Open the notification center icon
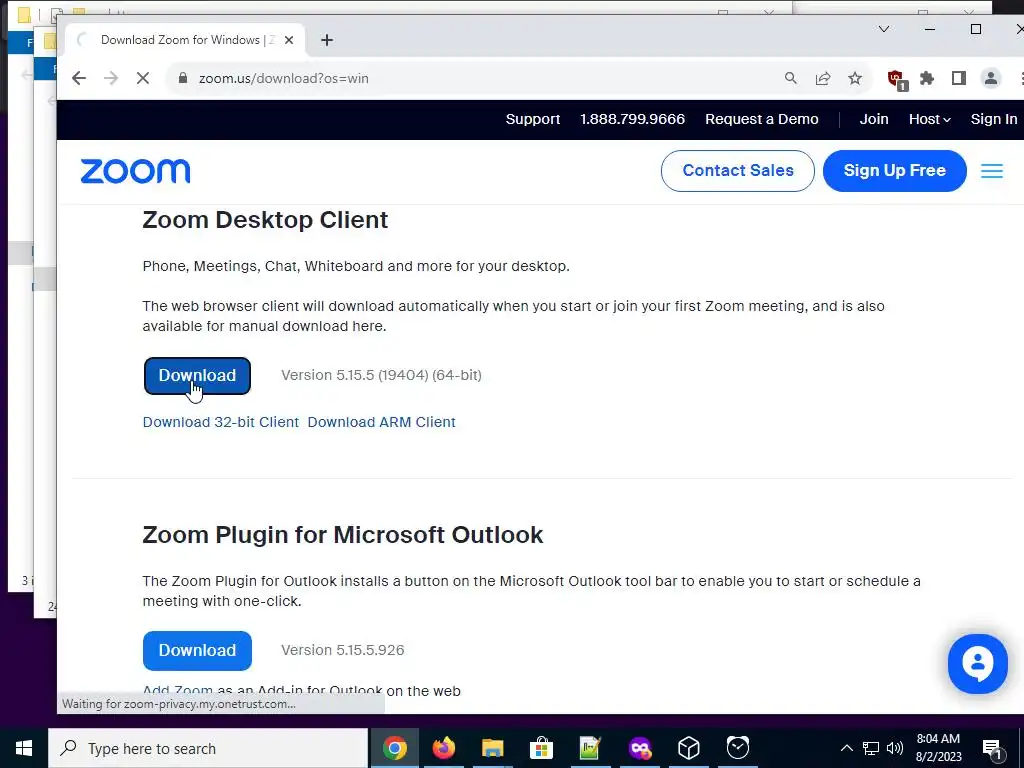The image size is (1024, 768). [992, 749]
